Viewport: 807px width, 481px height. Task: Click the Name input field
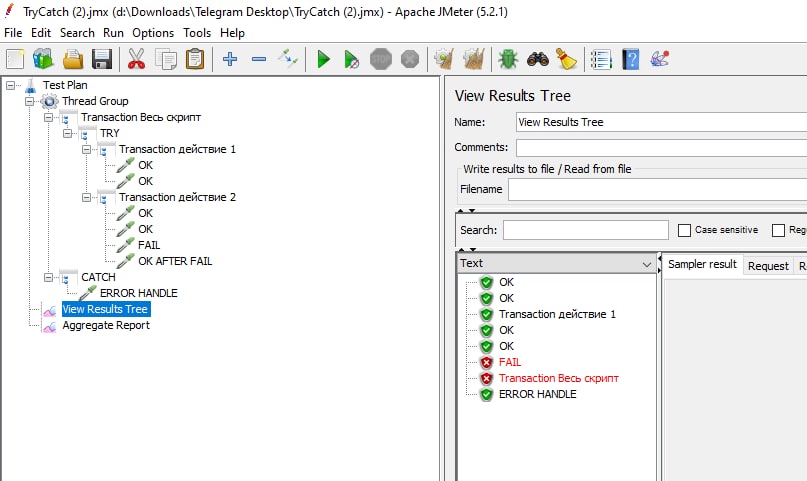tap(661, 122)
